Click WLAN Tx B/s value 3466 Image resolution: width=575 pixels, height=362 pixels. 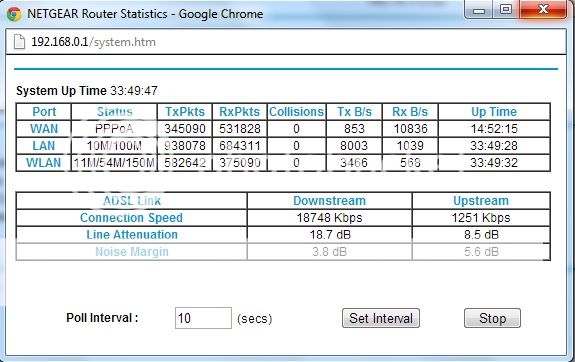pos(354,162)
